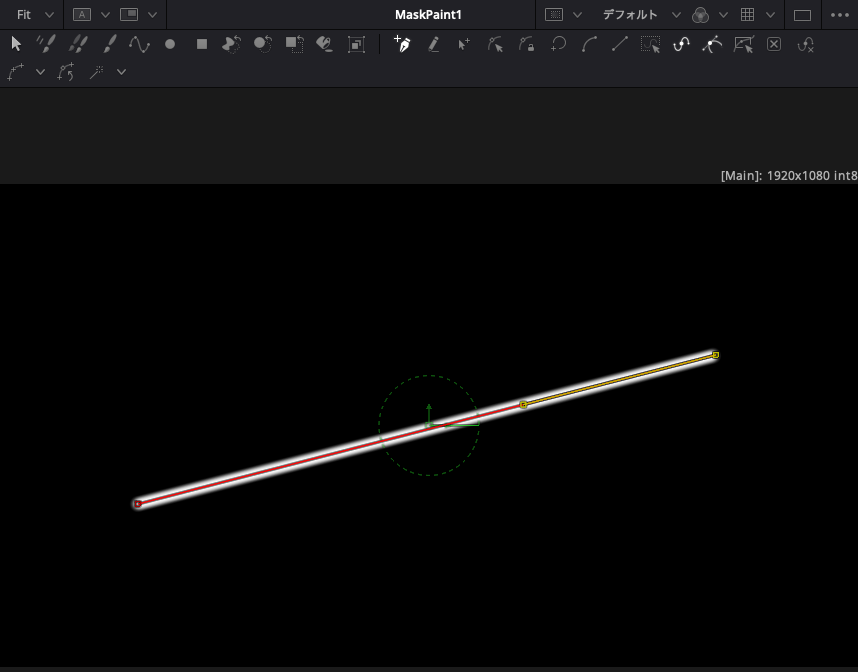
Task: Click the MaskPaint1 viewer title
Action: click(x=428, y=15)
